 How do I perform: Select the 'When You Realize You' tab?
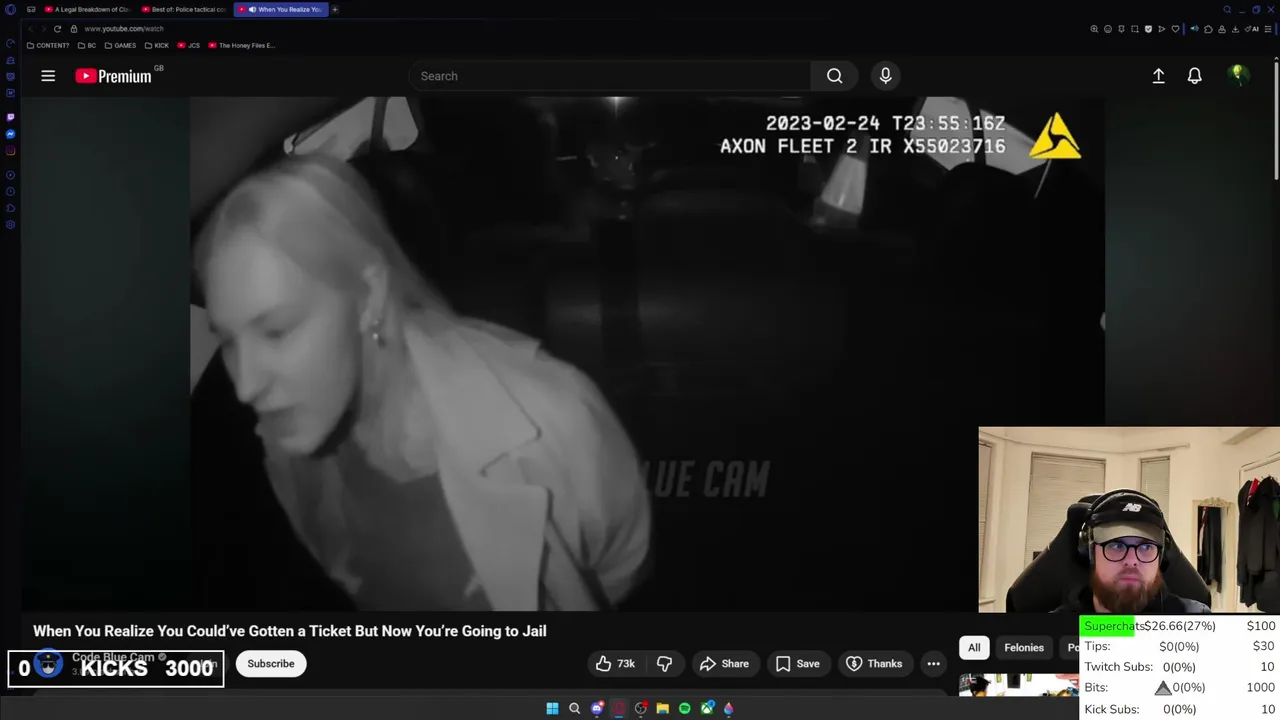click(281, 9)
